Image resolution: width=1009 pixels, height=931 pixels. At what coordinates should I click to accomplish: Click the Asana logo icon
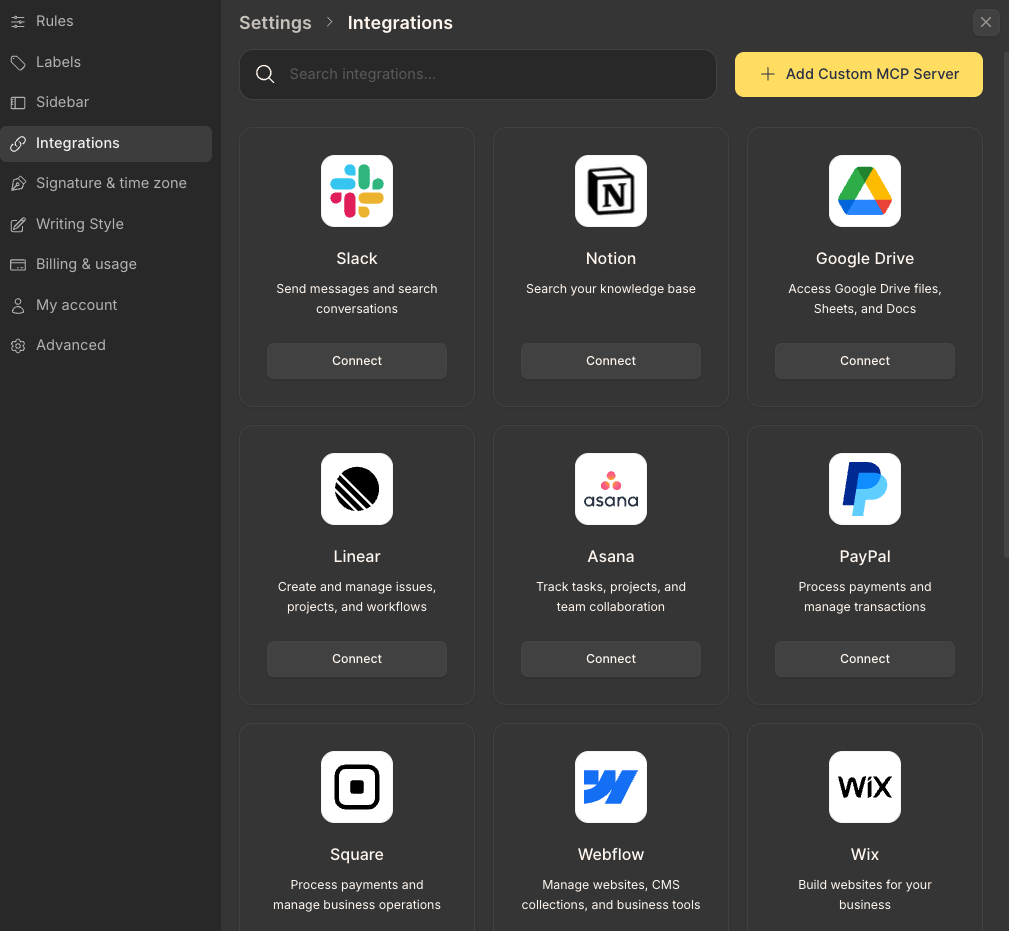611,489
